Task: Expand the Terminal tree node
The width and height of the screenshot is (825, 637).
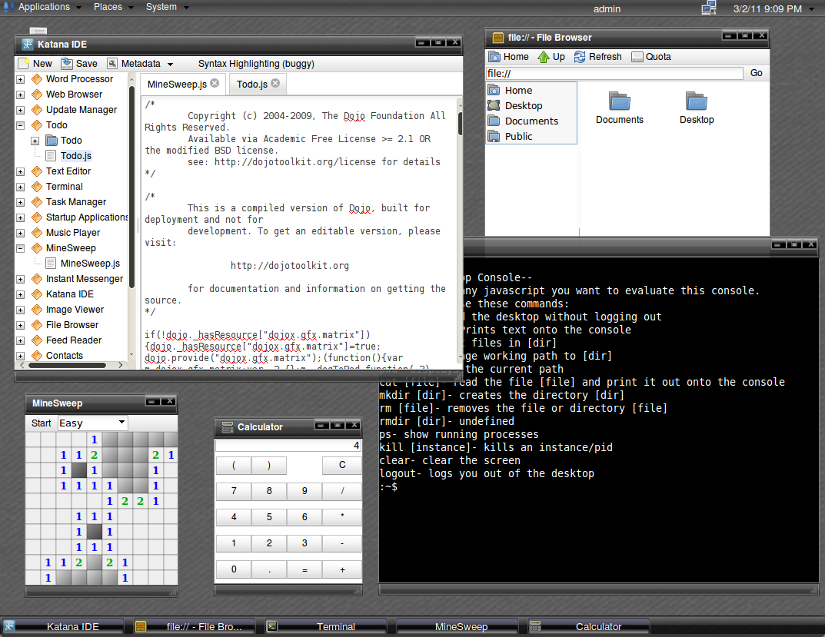Action: point(21,187)
